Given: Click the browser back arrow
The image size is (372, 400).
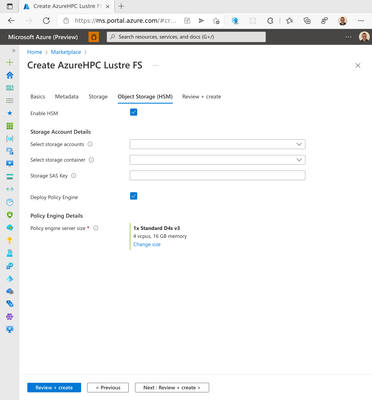Looking at the screenshot, I should click(11, 21).
